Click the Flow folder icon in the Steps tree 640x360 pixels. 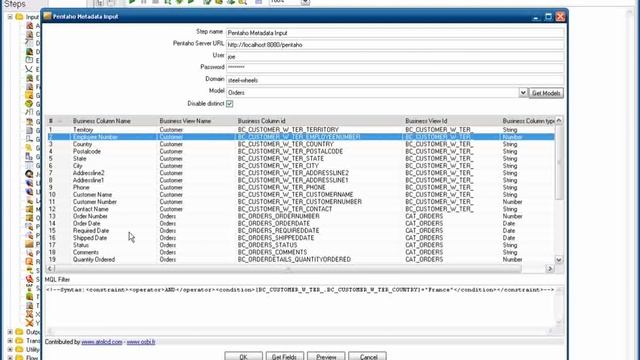pyautogui.click(x=19, y=358)
